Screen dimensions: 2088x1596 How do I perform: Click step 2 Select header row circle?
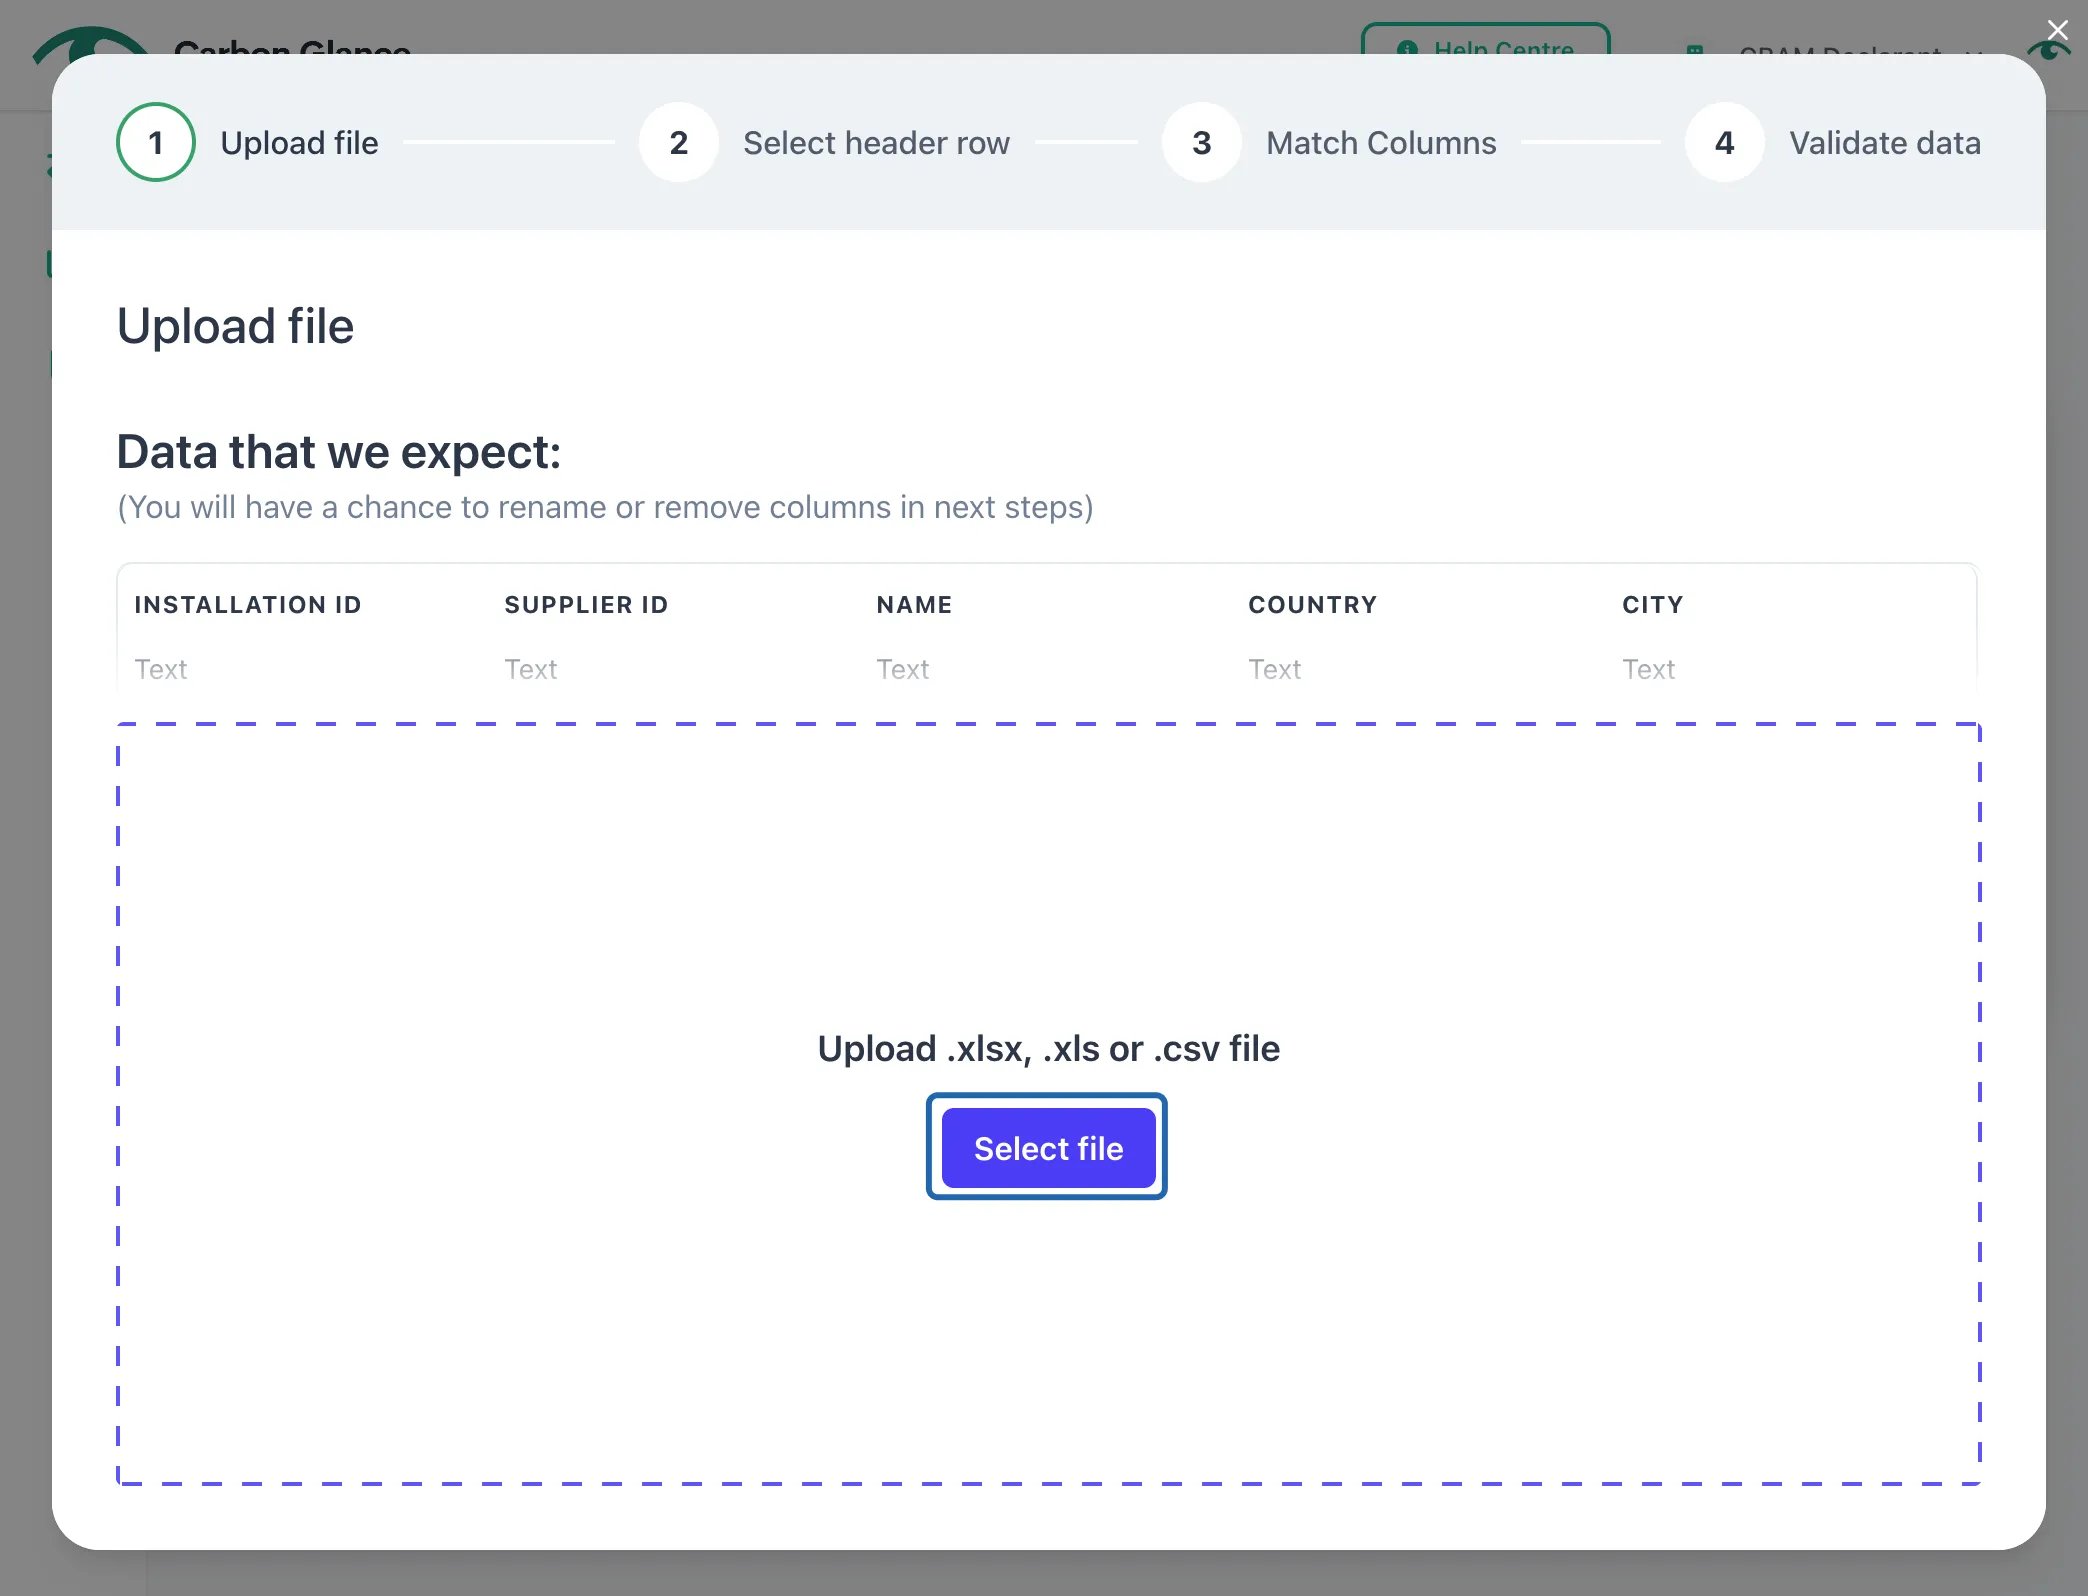(679, 142)
